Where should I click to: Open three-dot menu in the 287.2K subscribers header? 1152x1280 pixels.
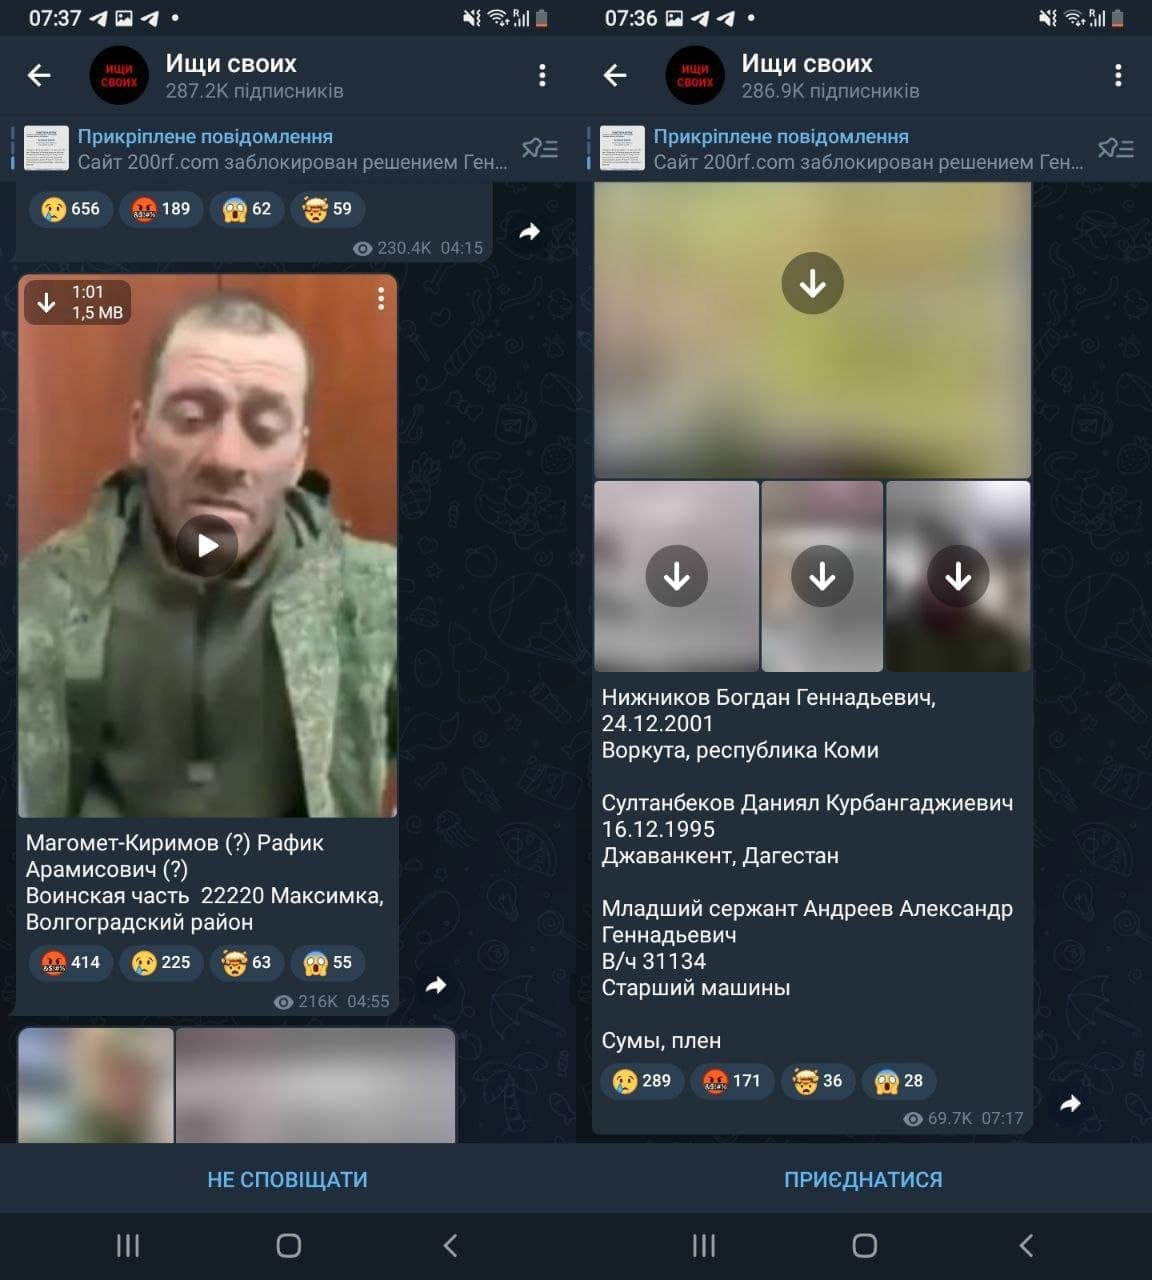541,75
